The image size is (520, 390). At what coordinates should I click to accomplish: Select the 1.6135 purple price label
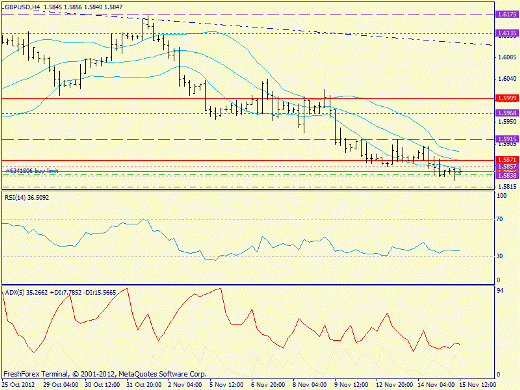[x=507, y=33]
